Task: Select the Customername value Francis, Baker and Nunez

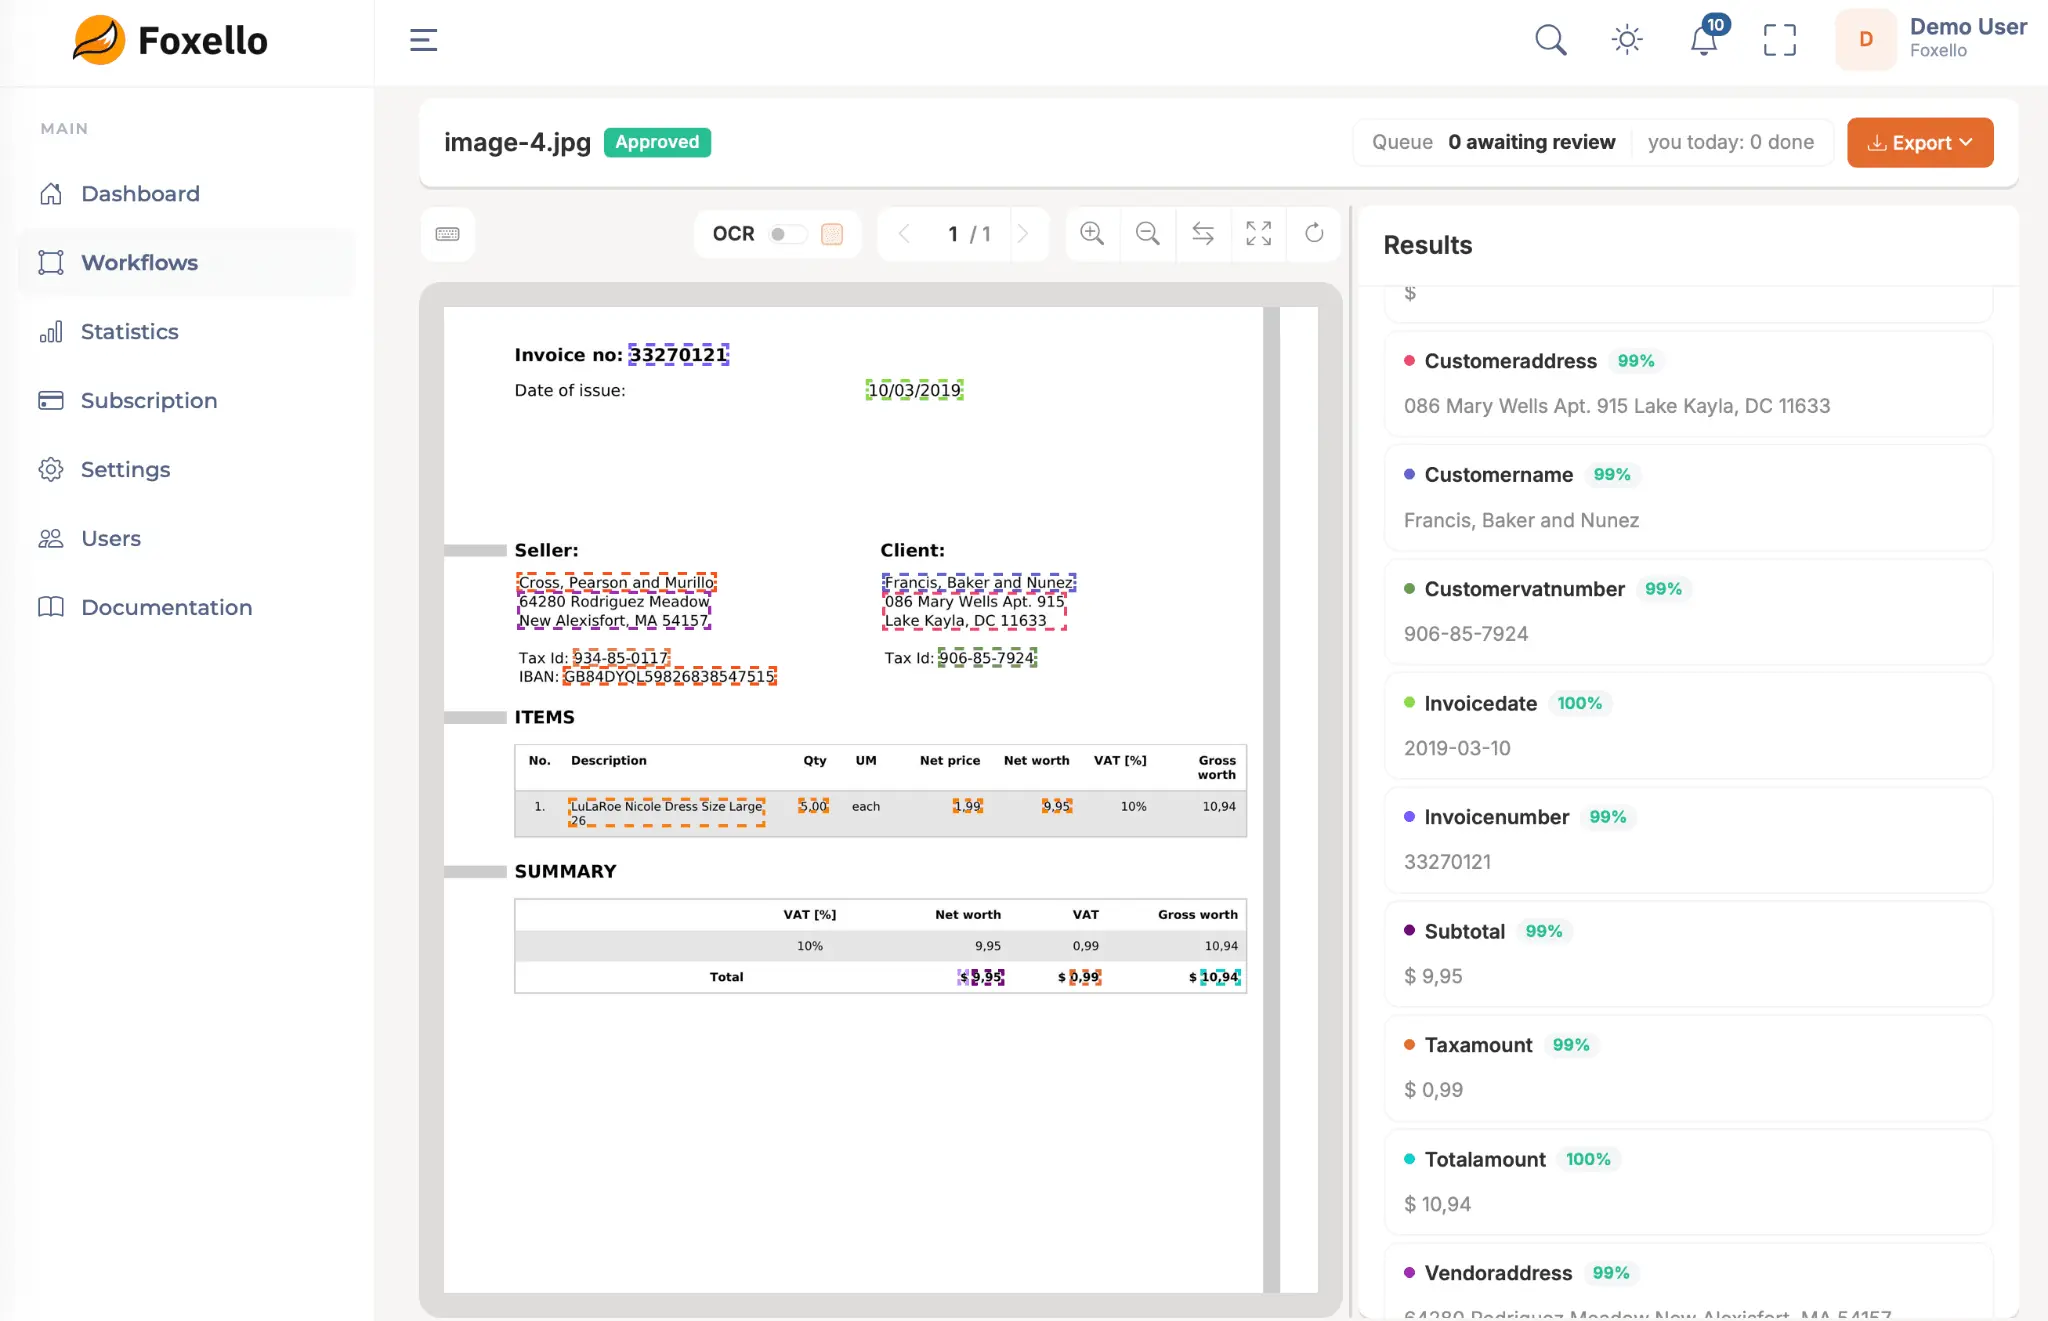Action: (1521, 520)
